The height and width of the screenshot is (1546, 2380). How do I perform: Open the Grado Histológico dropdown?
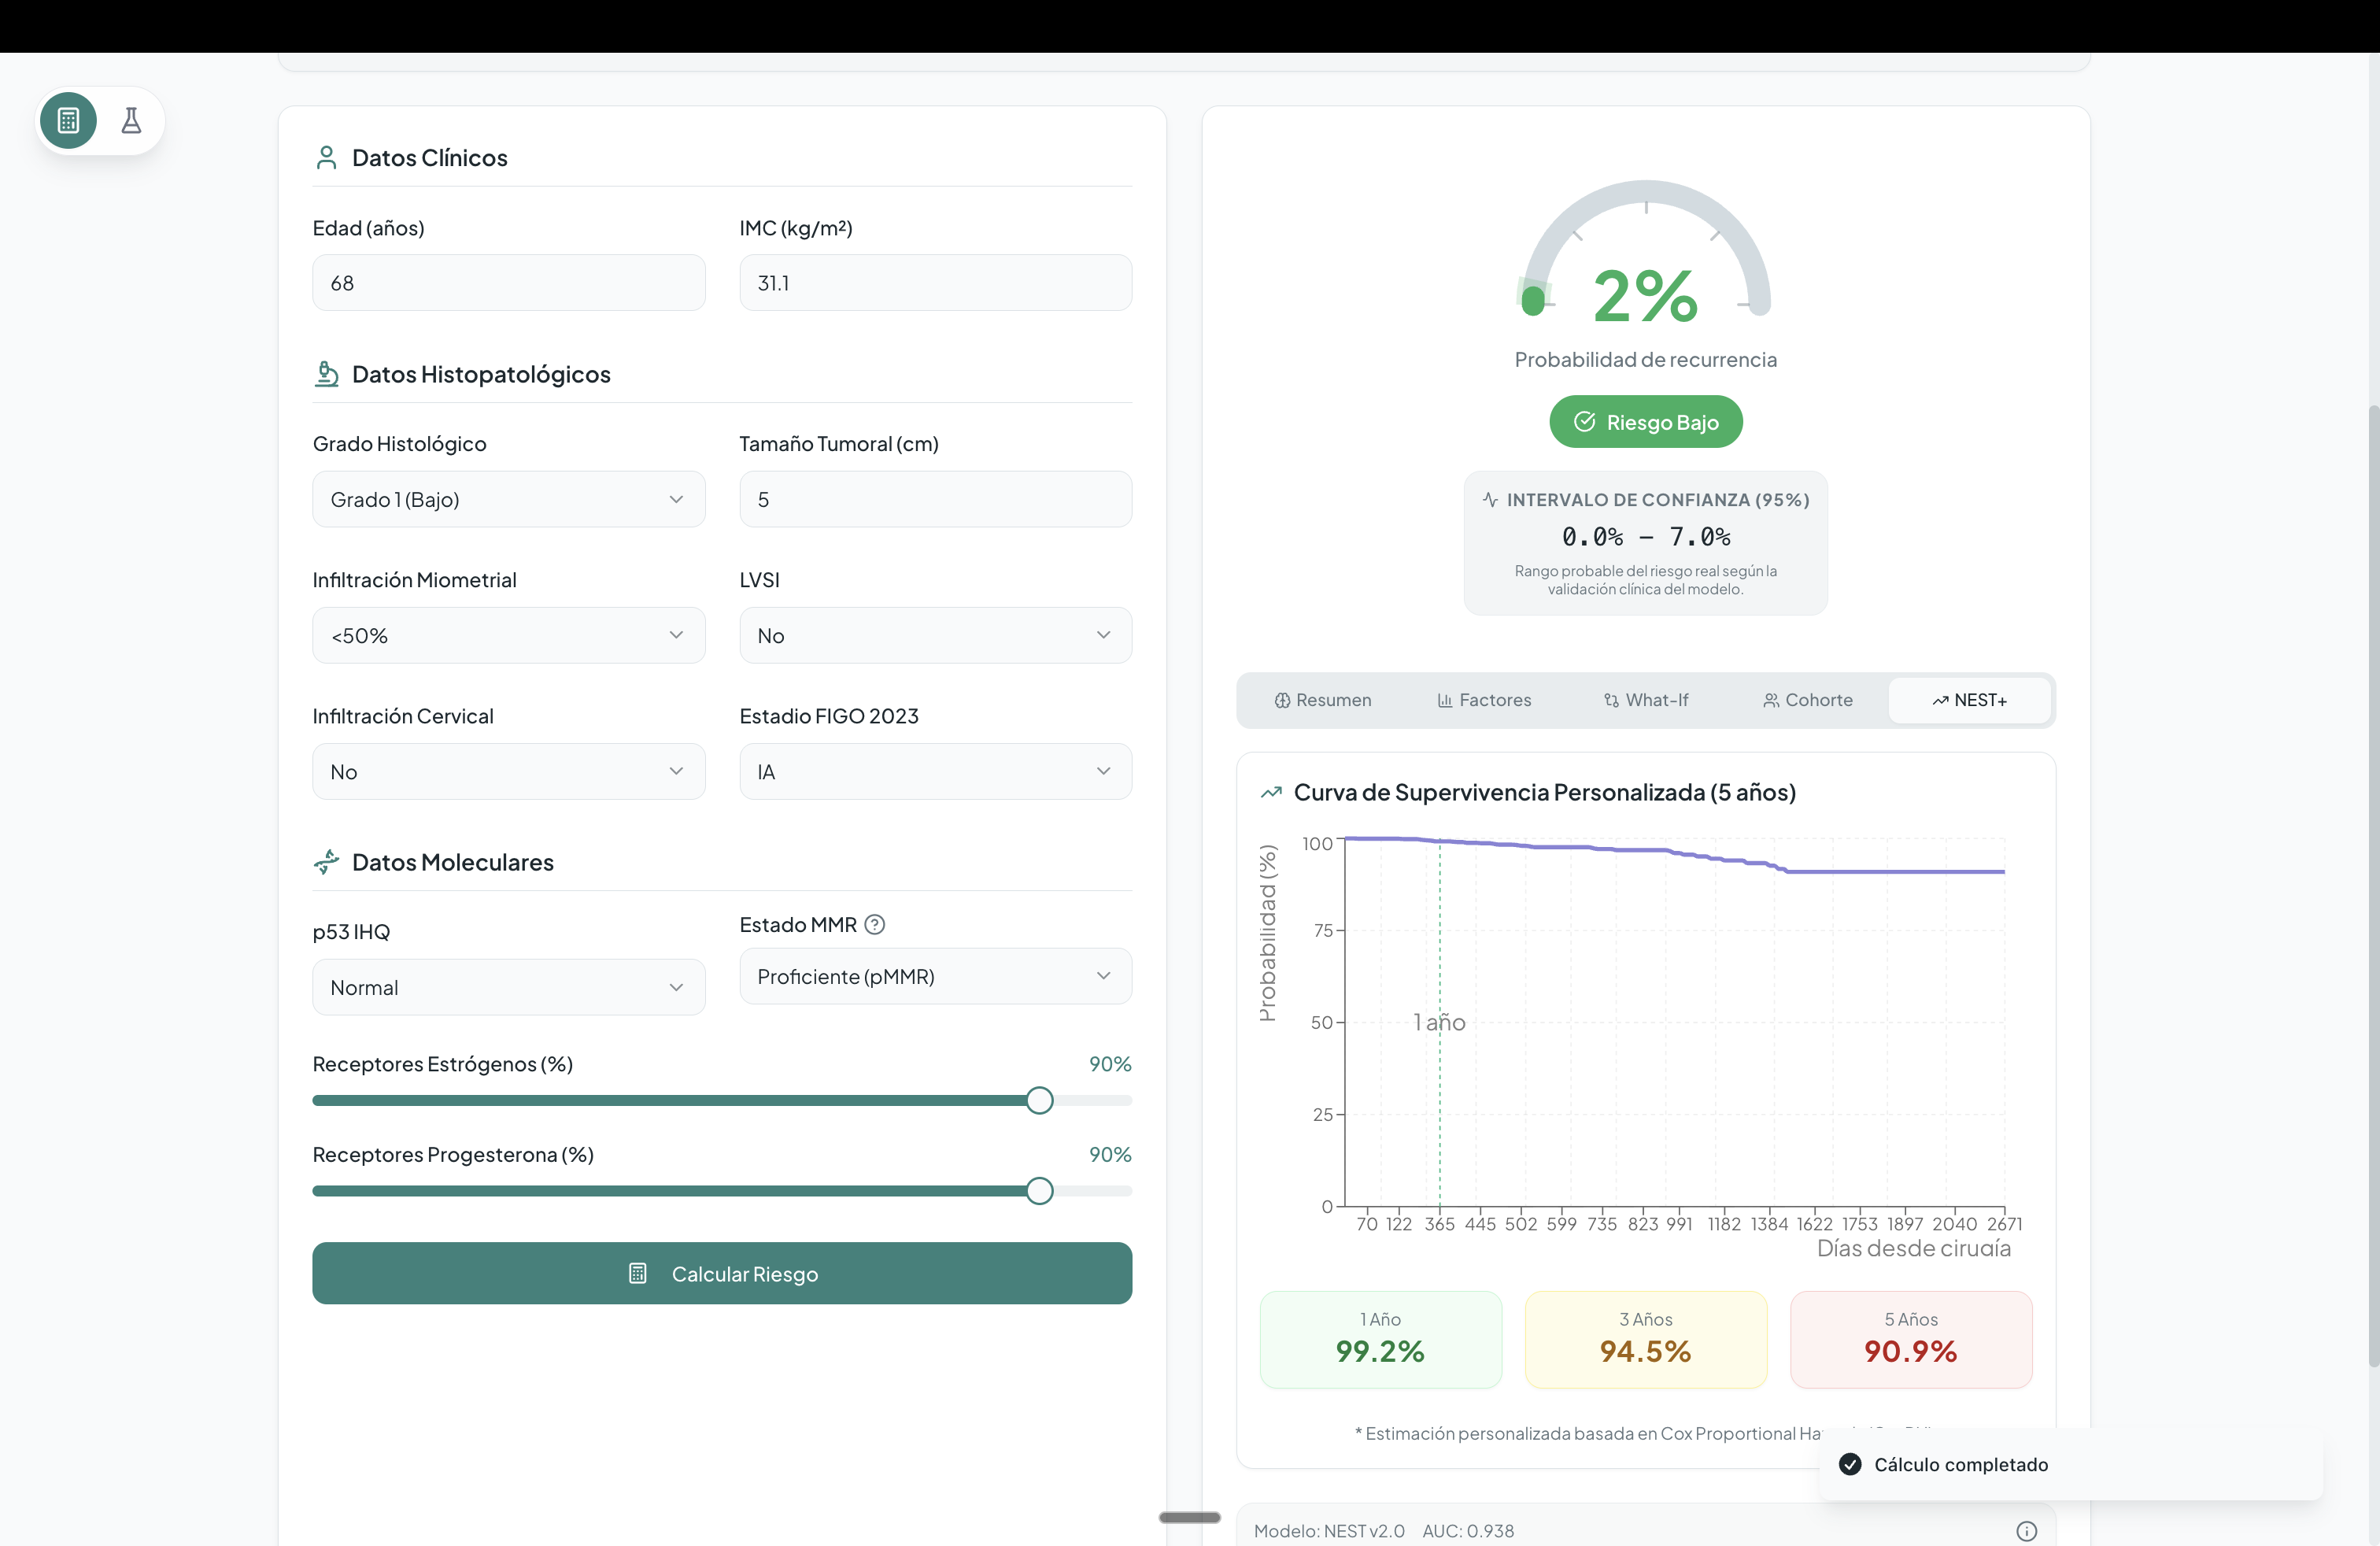(x=508, y=499)
